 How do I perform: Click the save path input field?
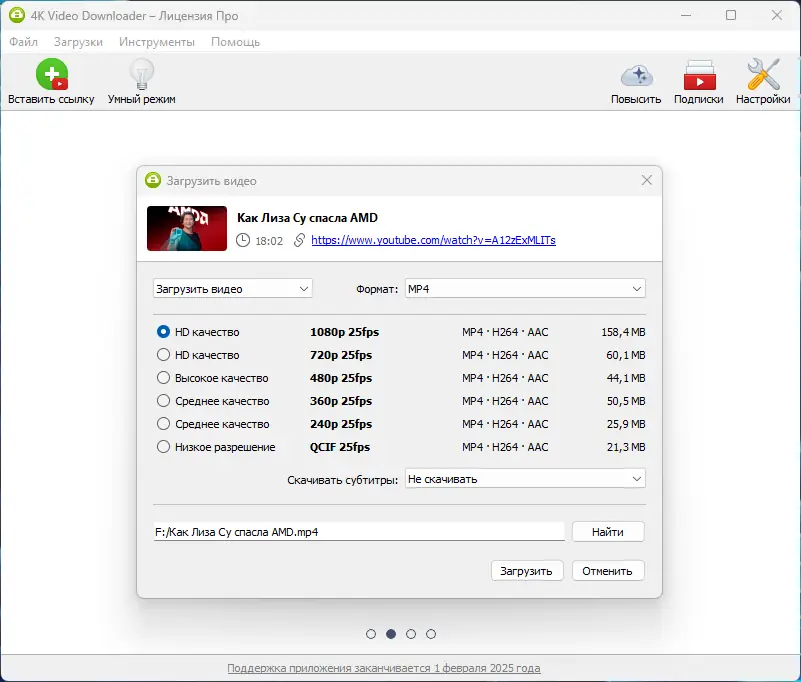tap(359, 532)
